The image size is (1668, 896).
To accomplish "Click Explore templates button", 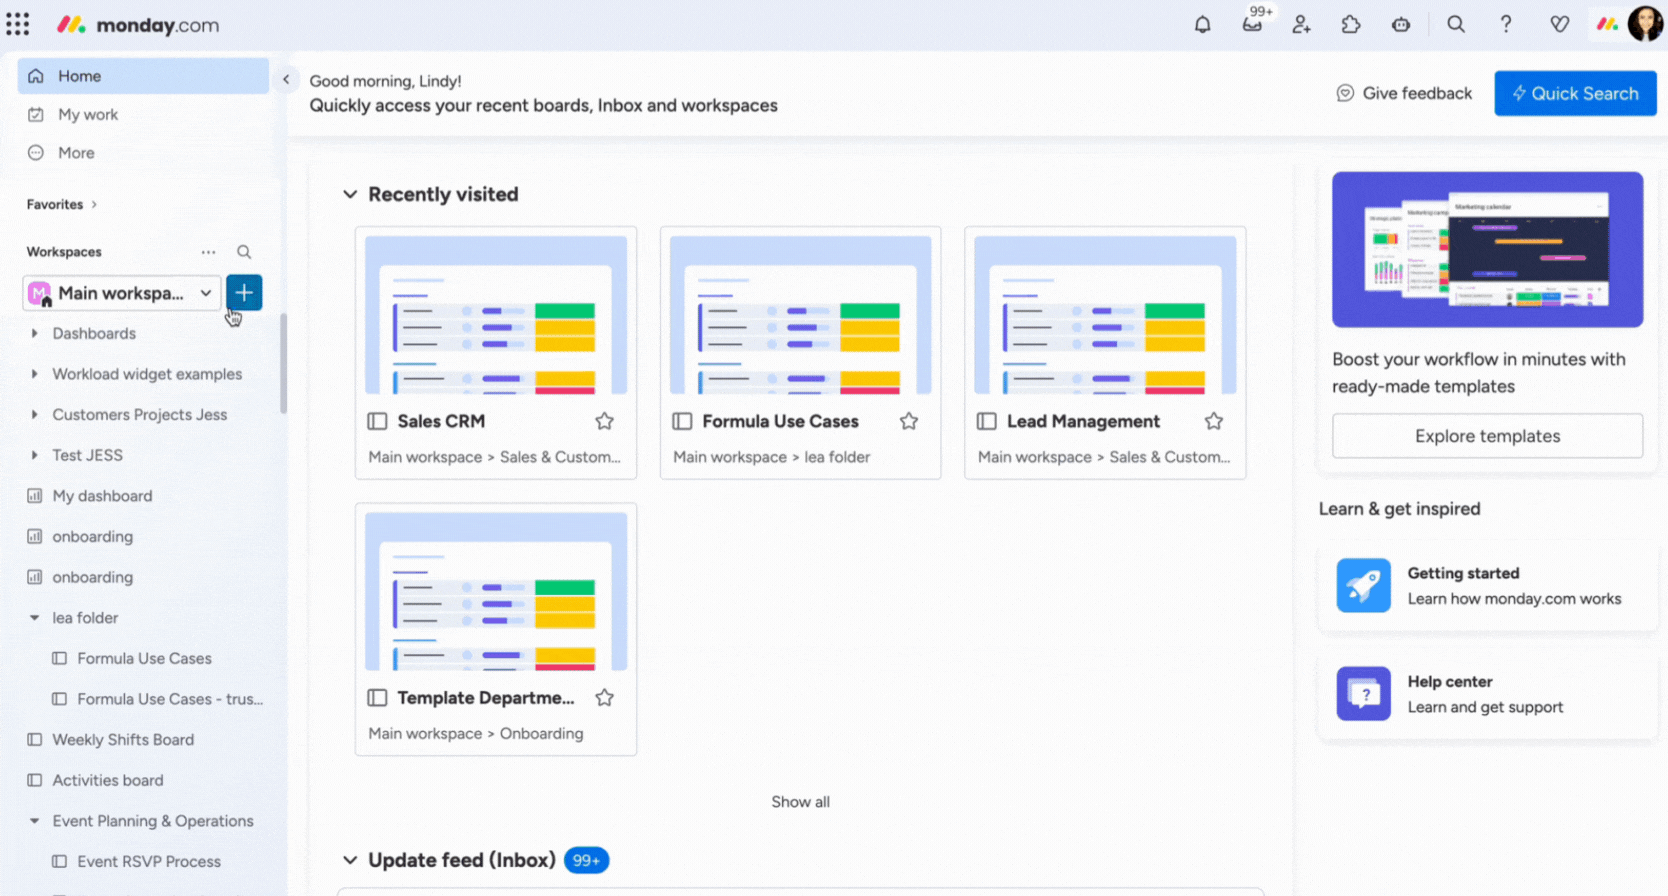I will [1487, 436].
